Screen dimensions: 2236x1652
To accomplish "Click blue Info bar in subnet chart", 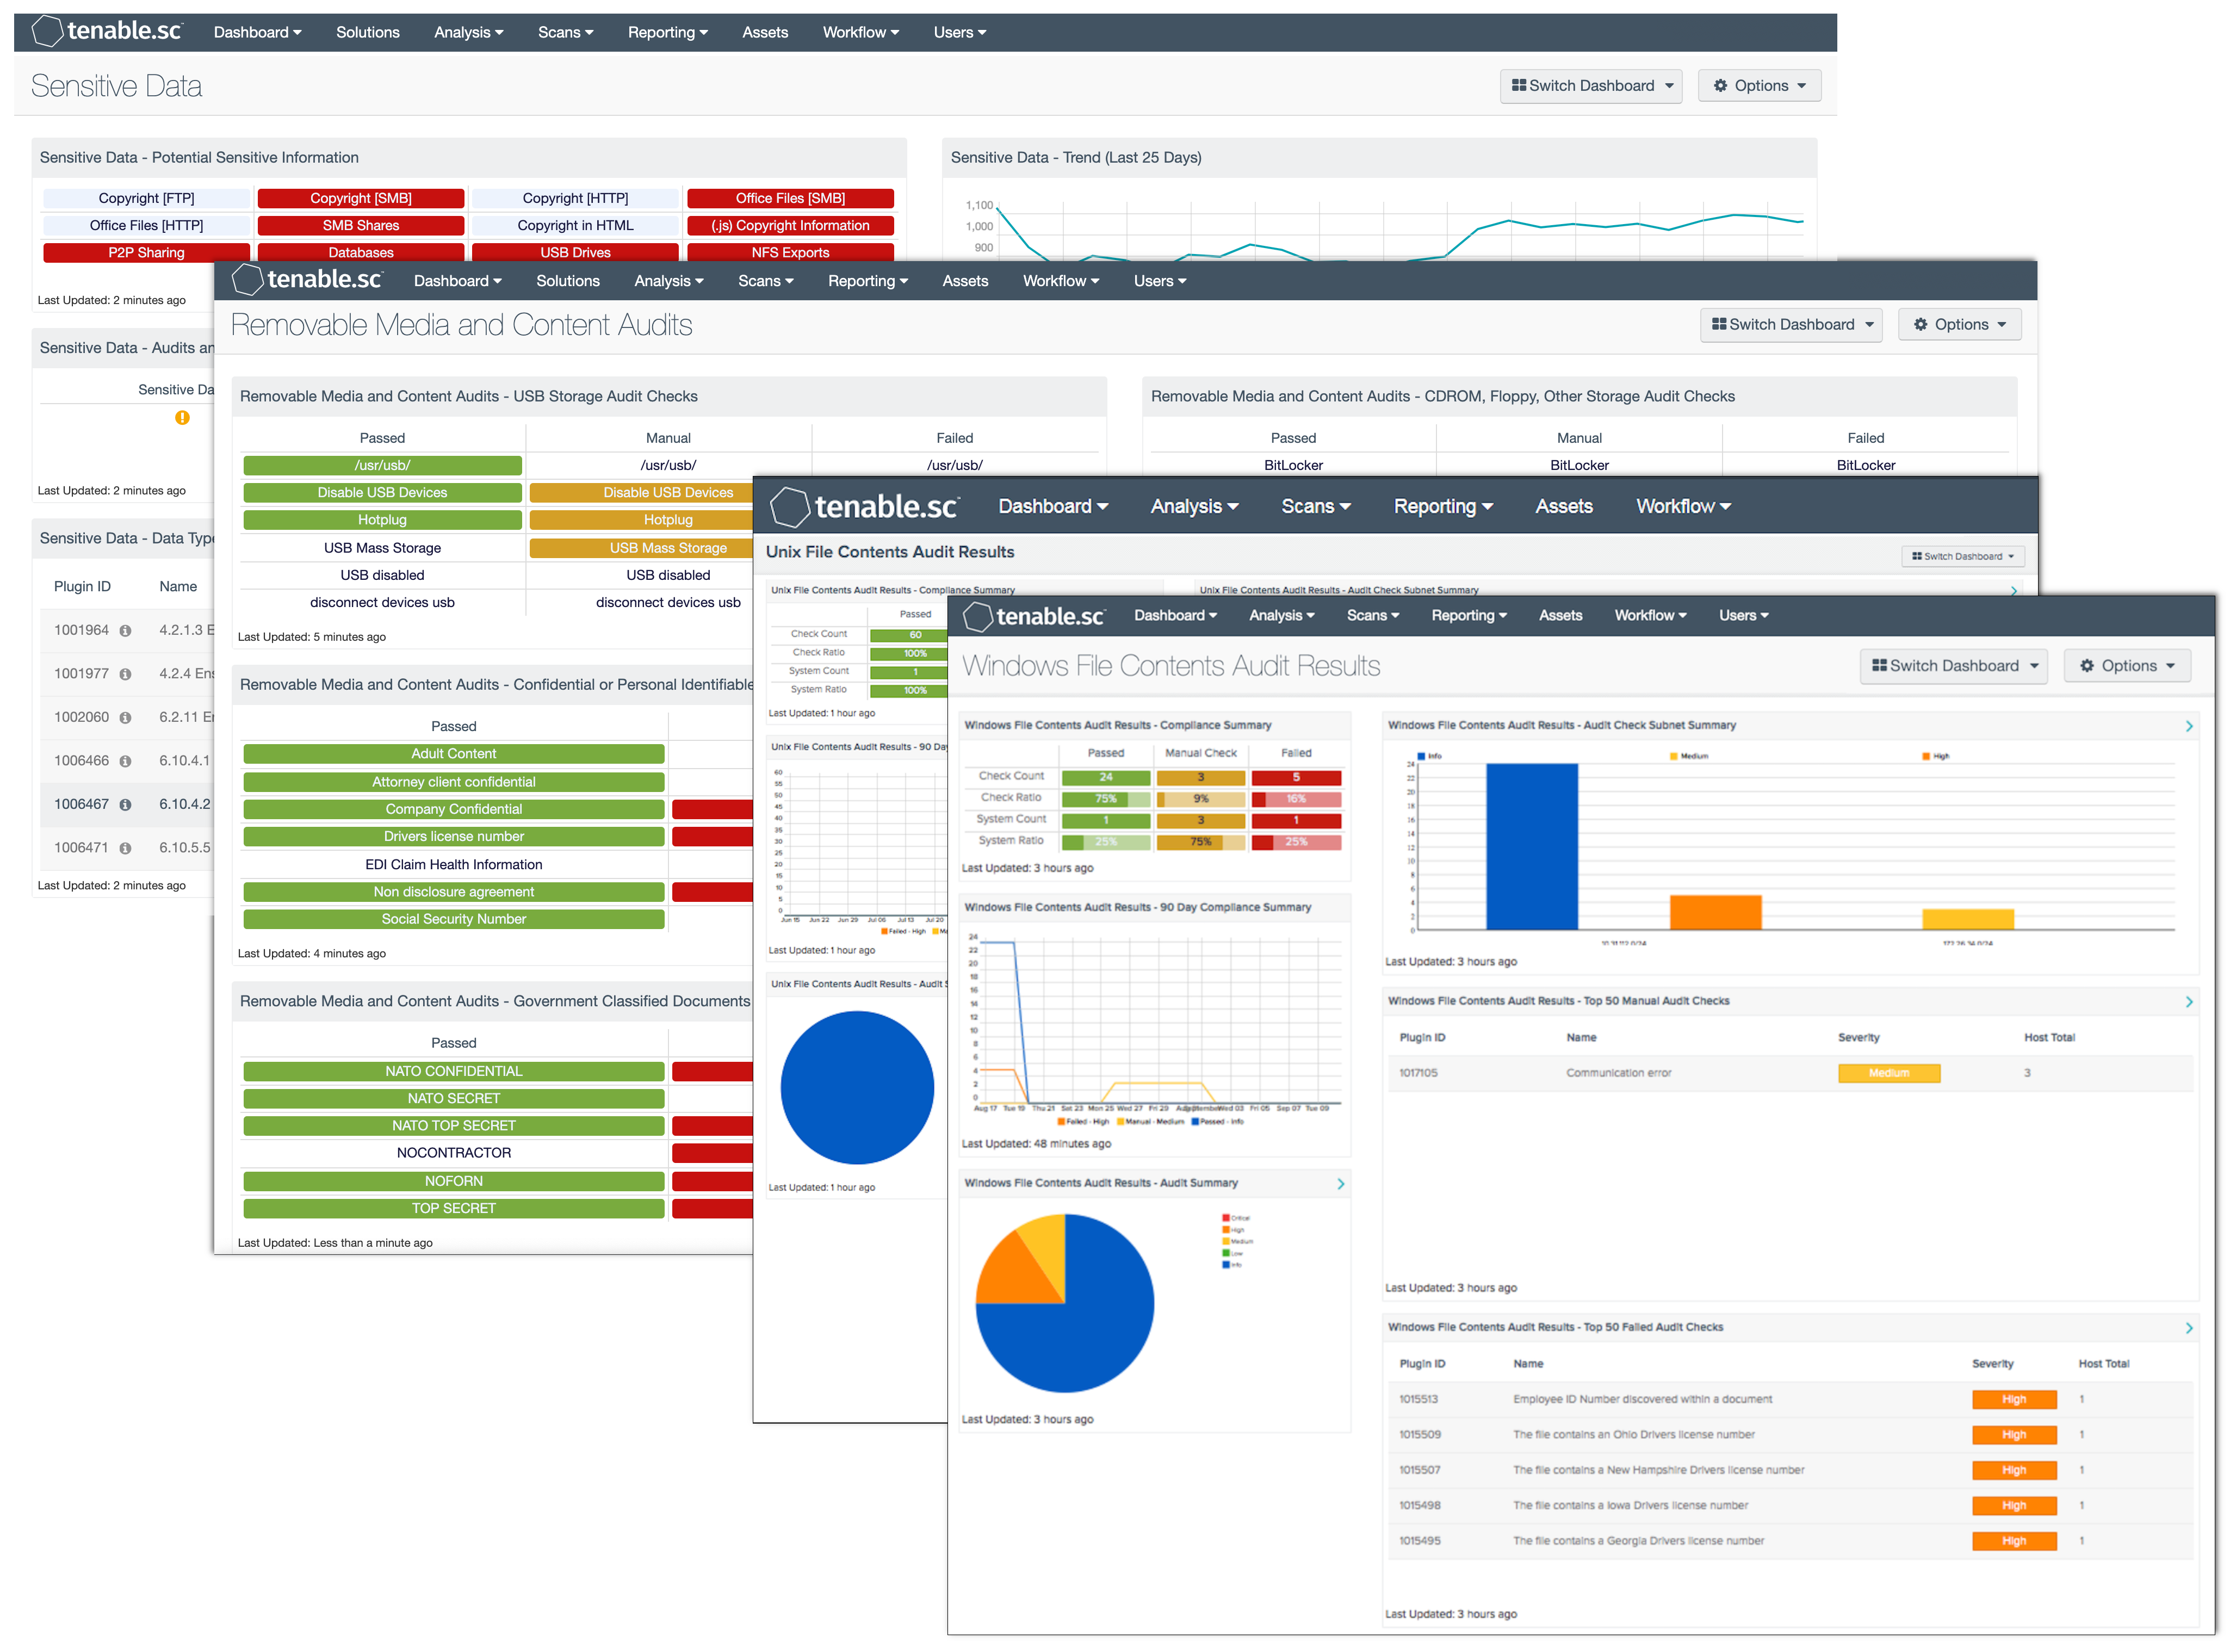I will 1533,848.
